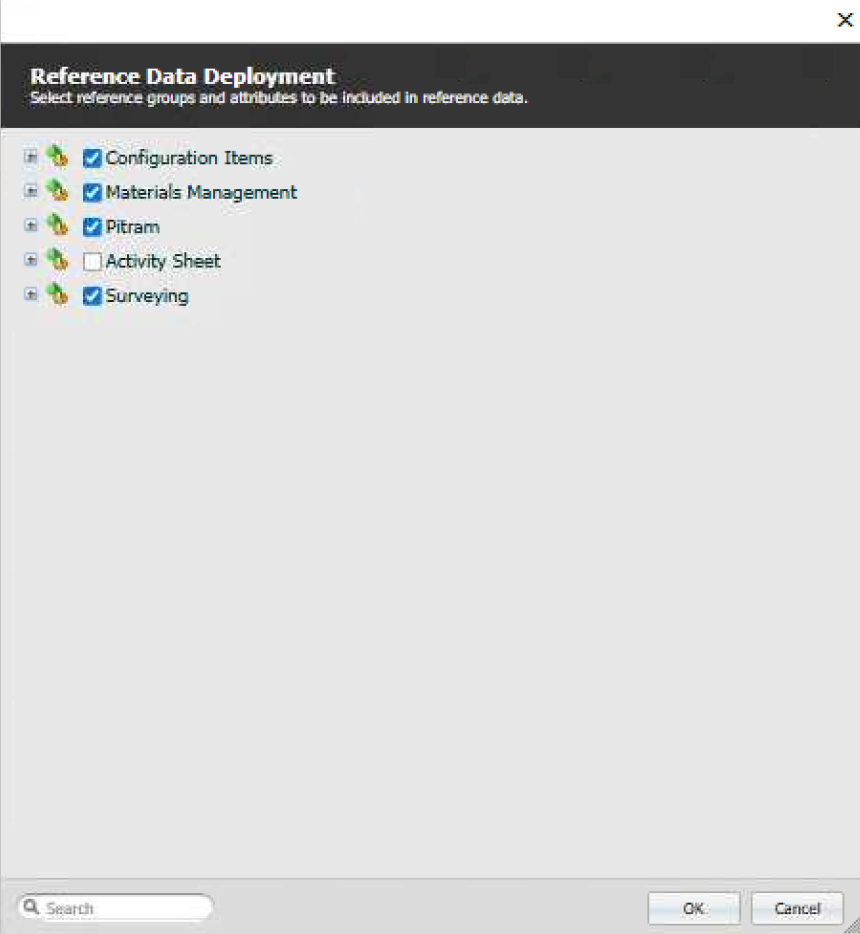Close the Reference Data Deployment dialog
This screenshot has height=934, width=860.
point(844,20)
